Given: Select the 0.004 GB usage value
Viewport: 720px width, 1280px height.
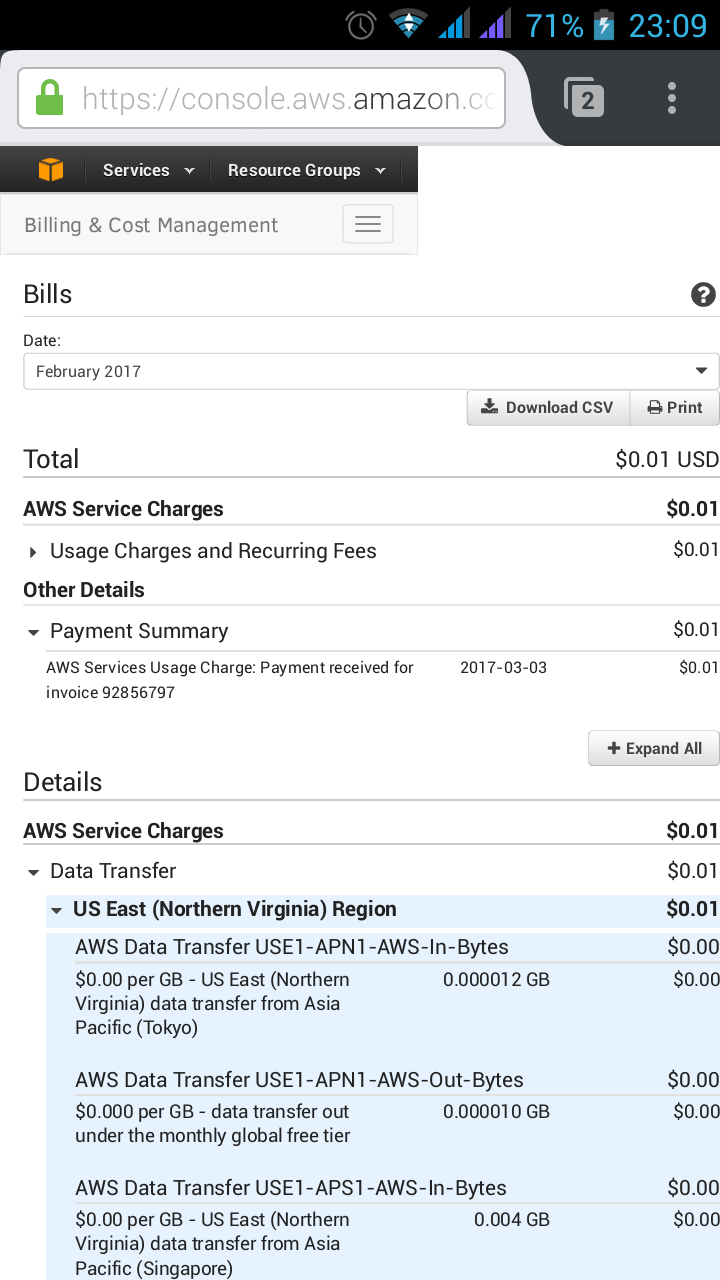Looking at the screenshot, I should click(x=512, y=1220).
